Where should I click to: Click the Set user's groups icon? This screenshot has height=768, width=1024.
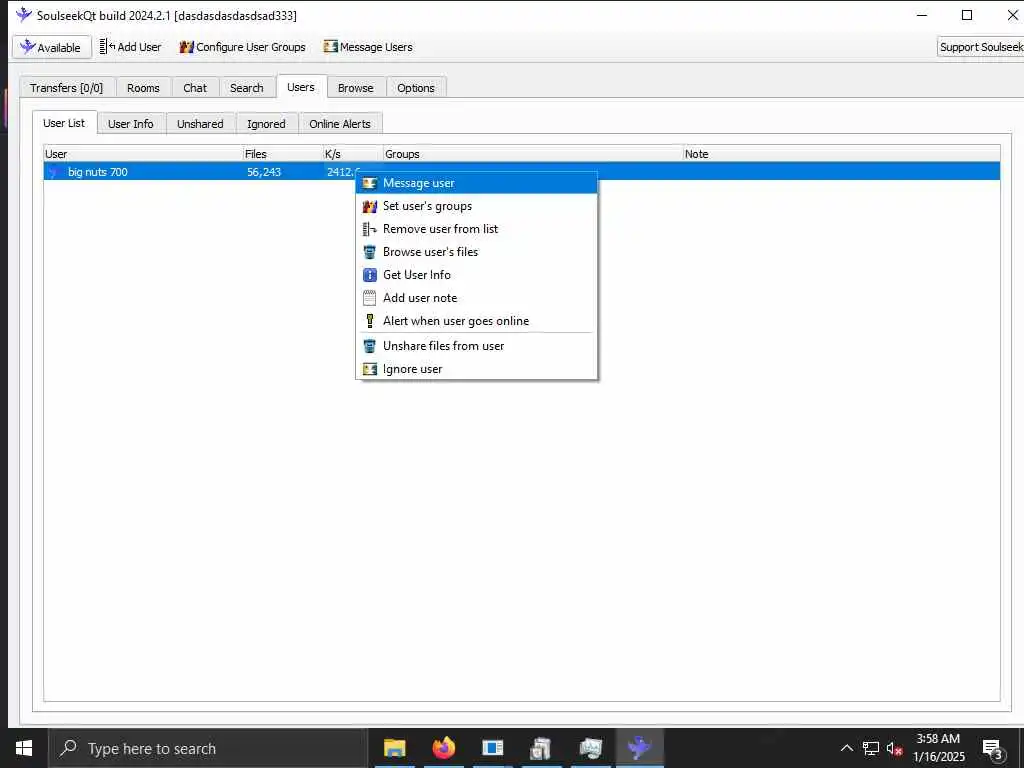coord(370,206)
